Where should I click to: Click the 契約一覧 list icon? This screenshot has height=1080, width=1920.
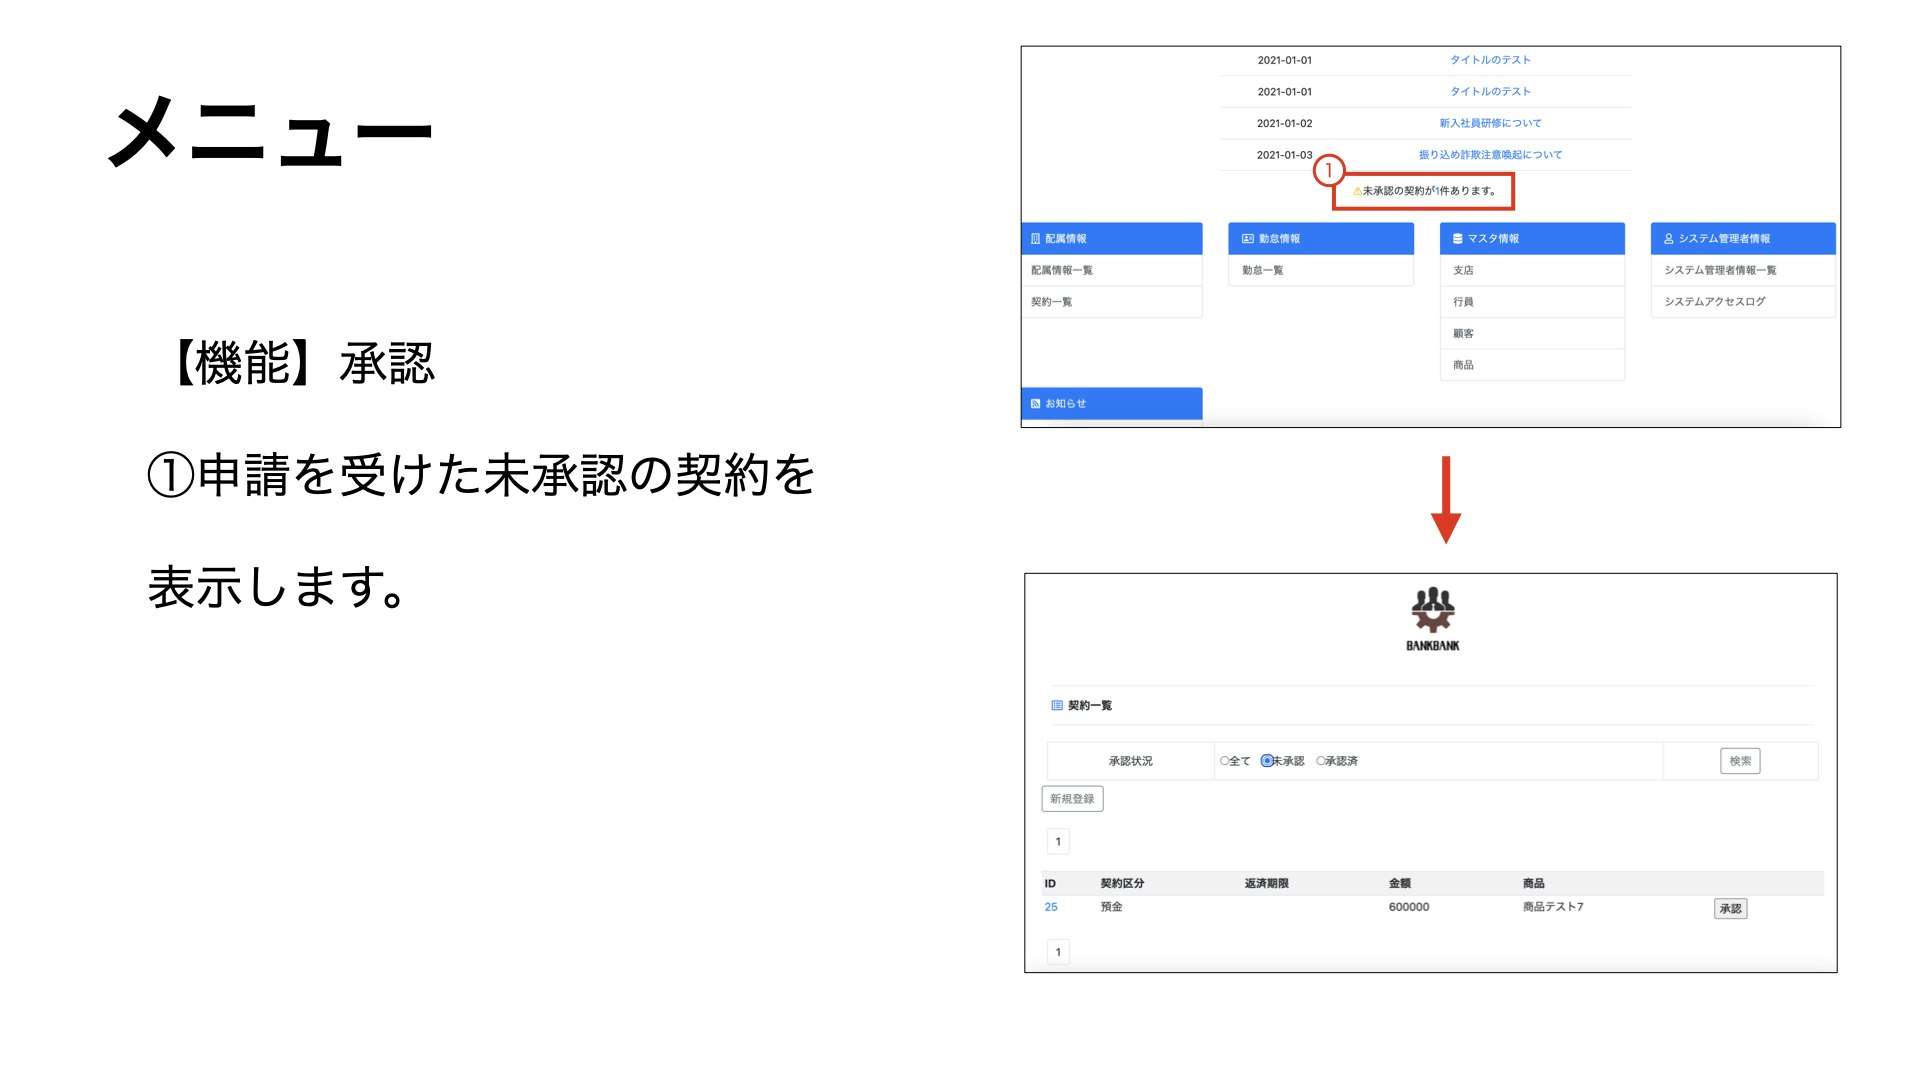(1057, 705)
